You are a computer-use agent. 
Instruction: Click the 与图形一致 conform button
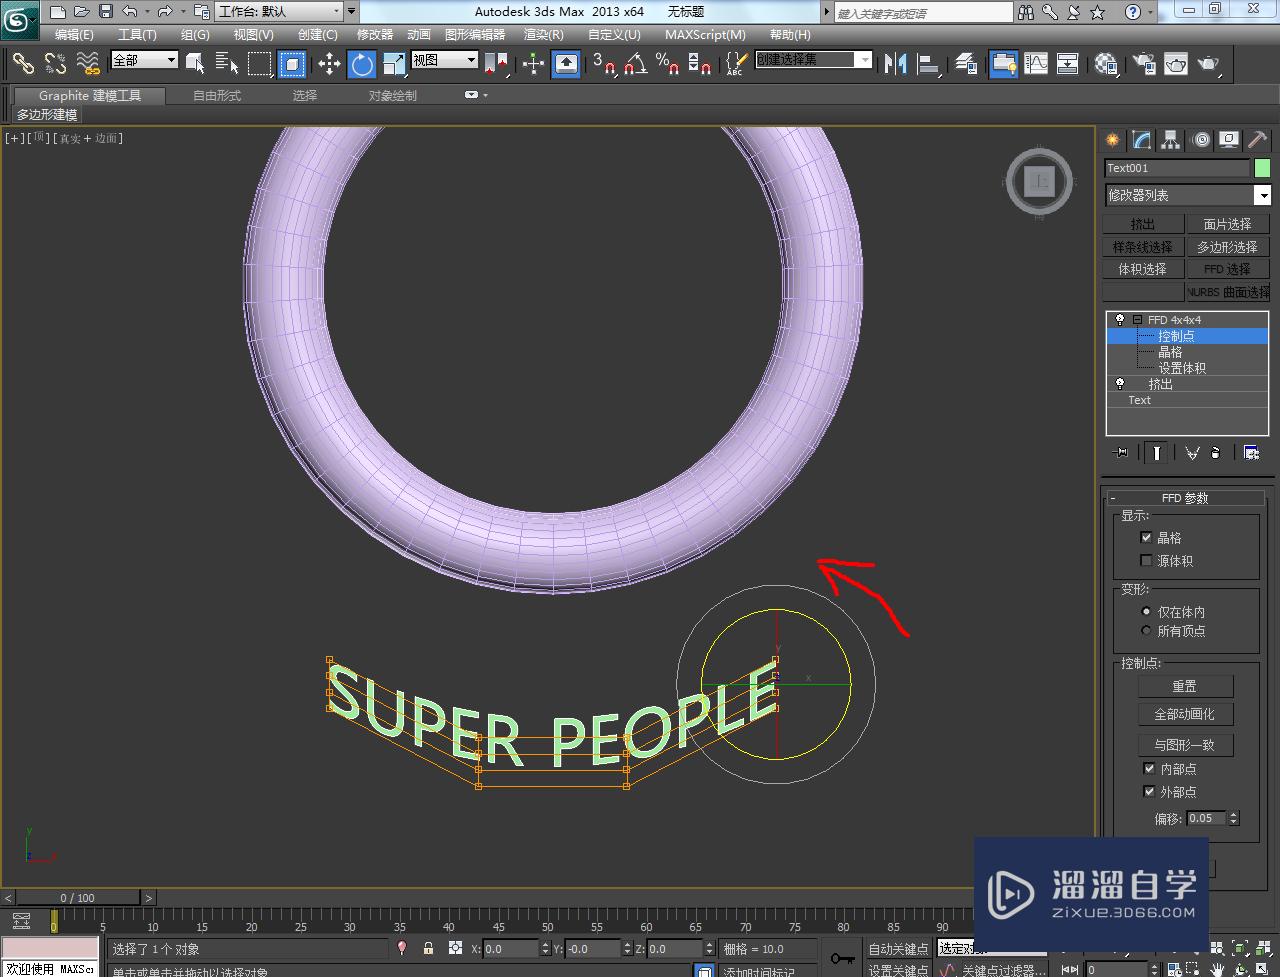(x=1185, y=745)
